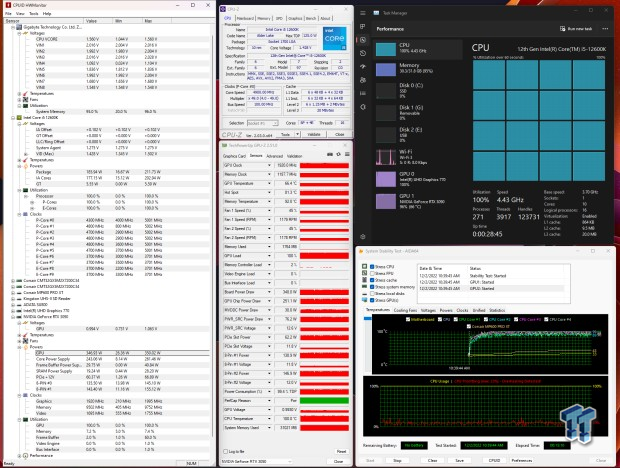Enable Log to file checkbox in GPU-Z

[225, 451]
